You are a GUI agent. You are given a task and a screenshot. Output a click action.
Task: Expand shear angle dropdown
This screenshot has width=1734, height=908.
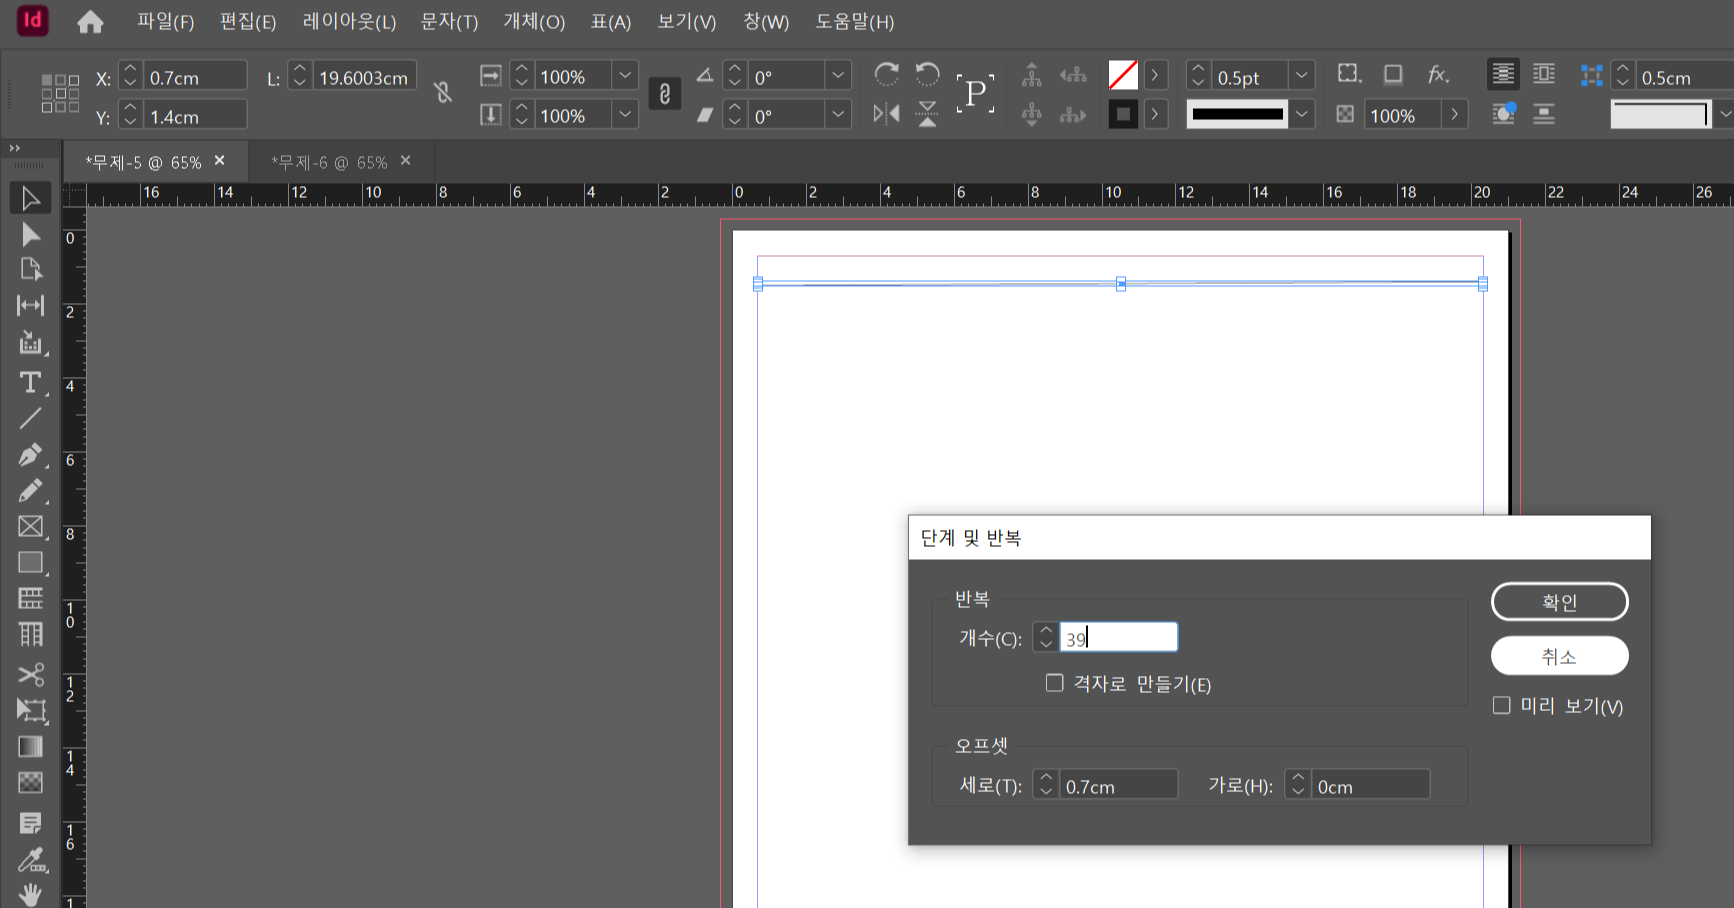pyautogui.click(x=838, y=115)
